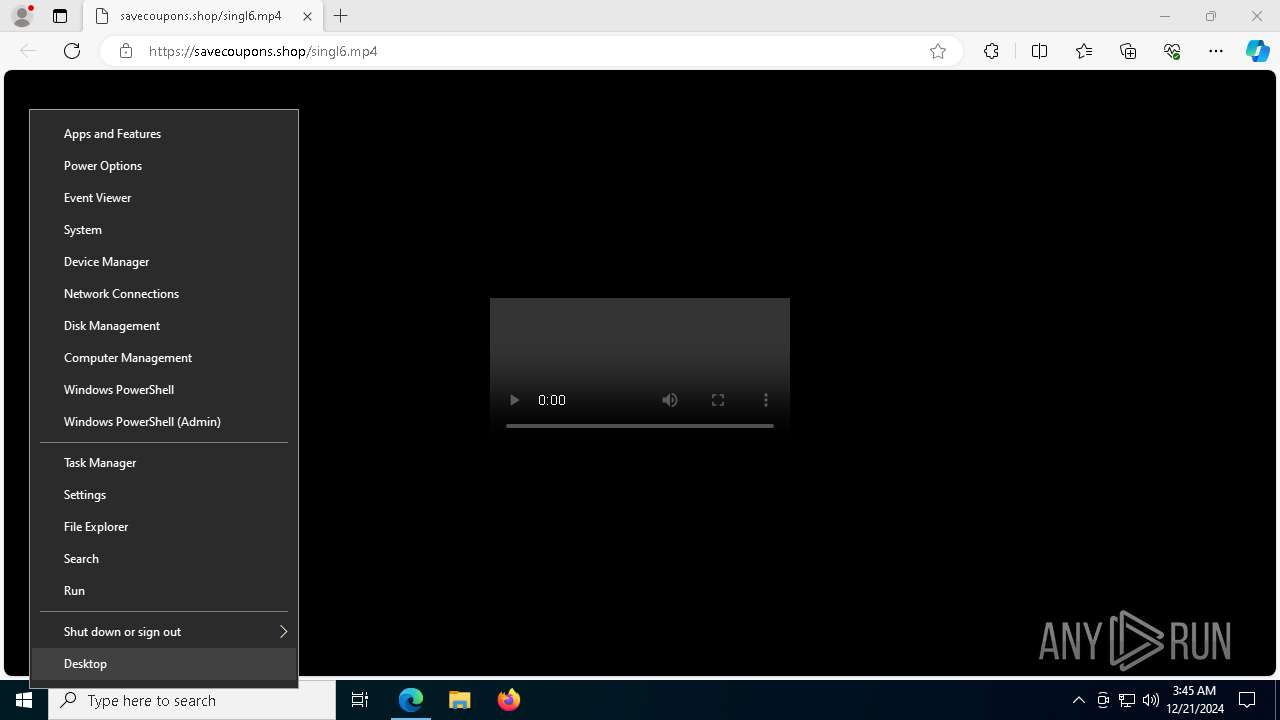The image size is (1280, 720).
Task: Open Run dialog entry
Action: pos(164,591)
